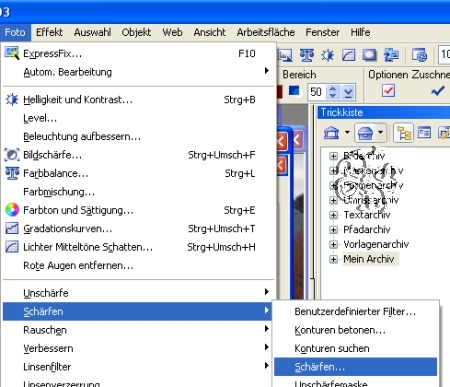This screenshot has height=387, width=450.
Task: Choose Beleuchtung aufbessern... menu entry
Action: coord(138,137)
